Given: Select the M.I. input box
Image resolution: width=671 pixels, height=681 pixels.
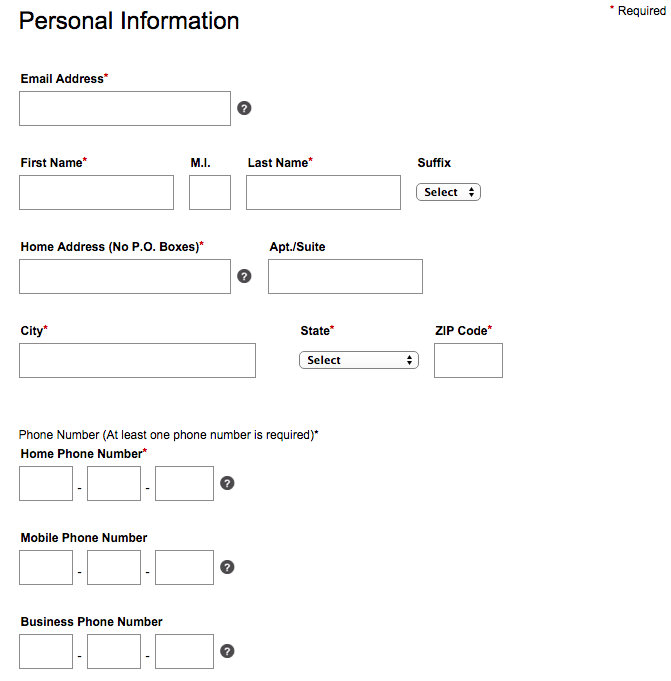Looking at the screenshot, I should click(x=210, y=192).
